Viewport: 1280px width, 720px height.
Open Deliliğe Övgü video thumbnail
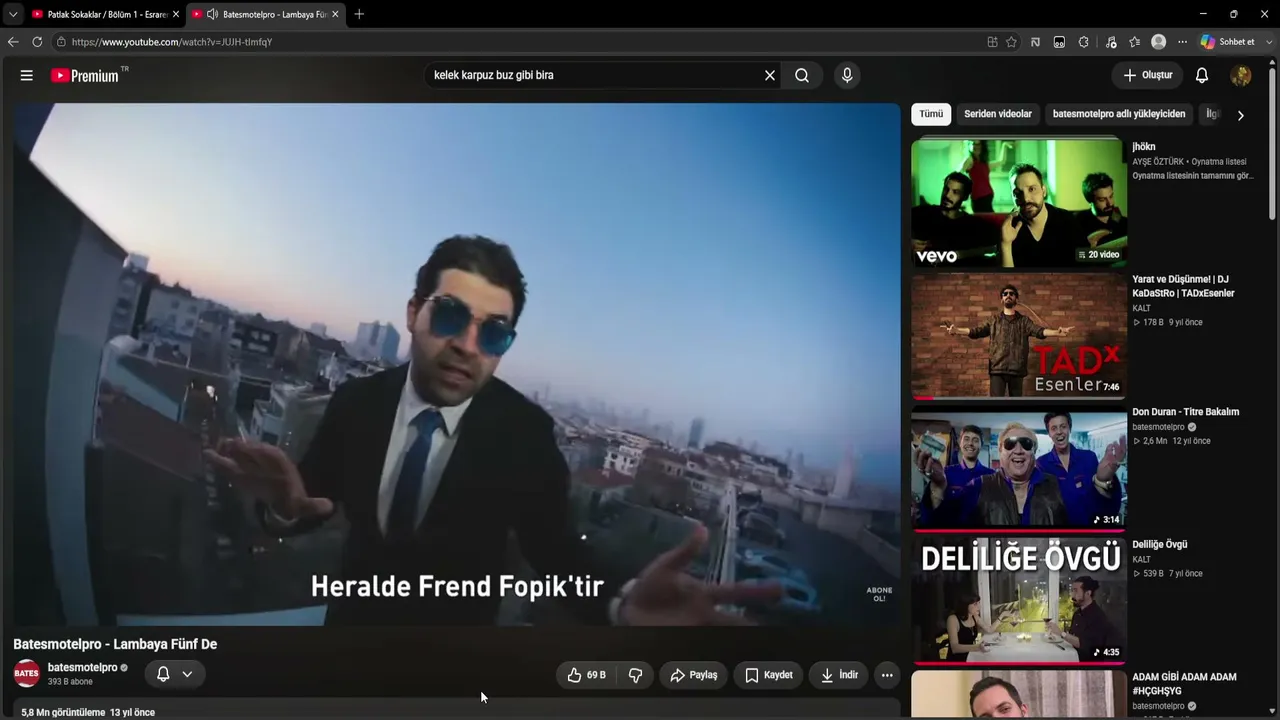click(1019, 602)
